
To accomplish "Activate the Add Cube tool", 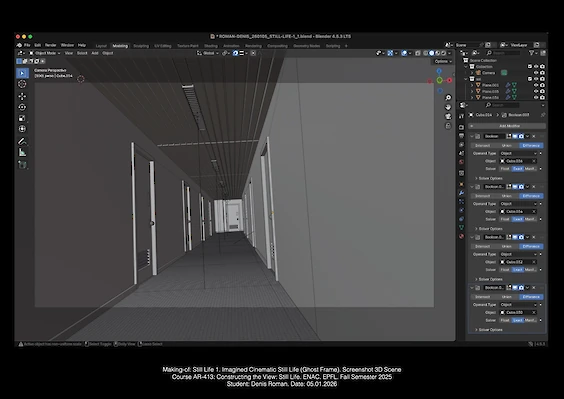I will [x=22, y=165].
